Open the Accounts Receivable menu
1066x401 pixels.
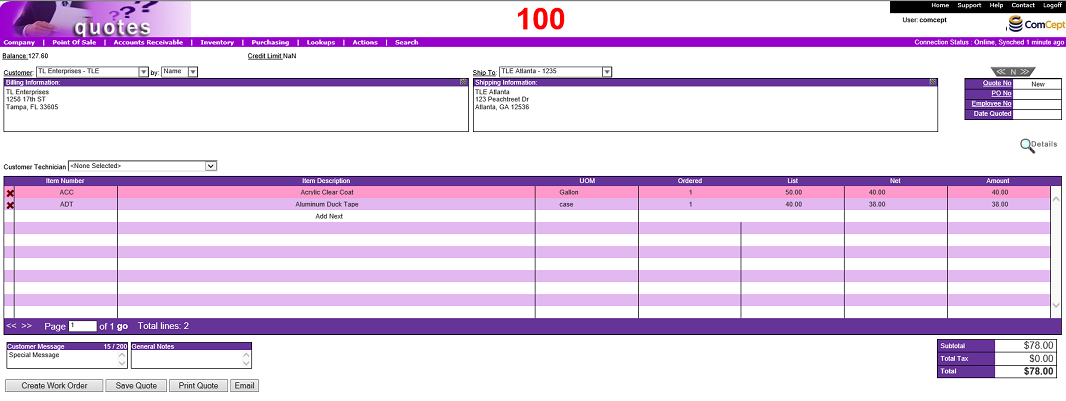148,43
